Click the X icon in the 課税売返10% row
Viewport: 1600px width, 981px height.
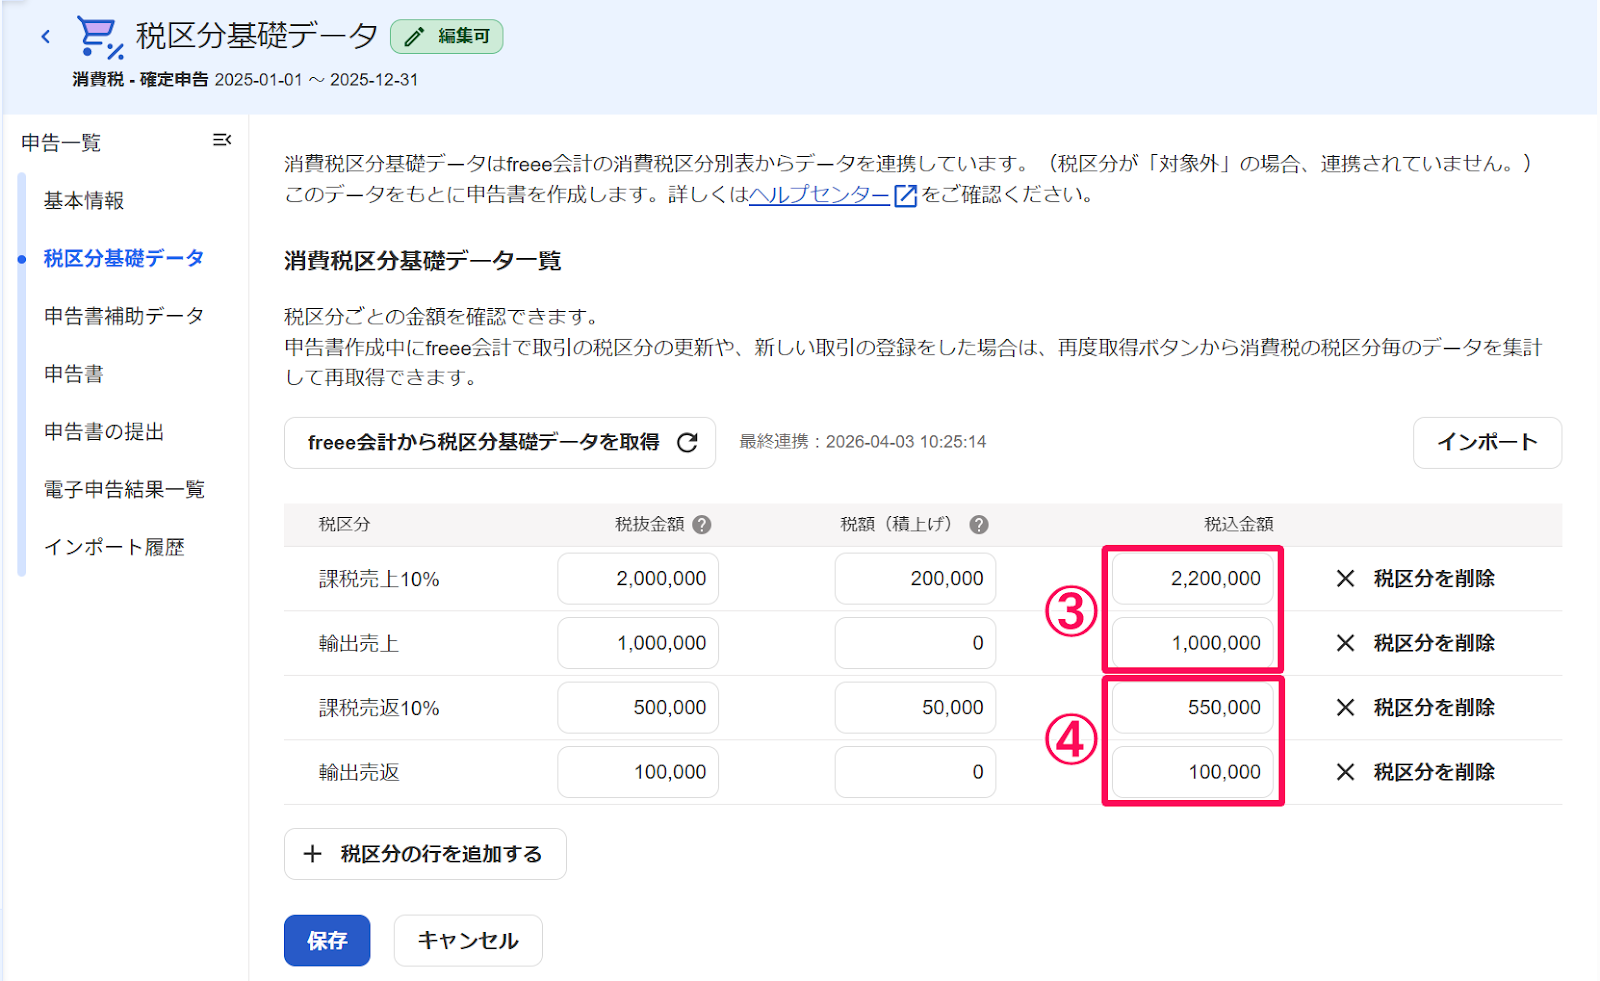[x=1345, y=707]
